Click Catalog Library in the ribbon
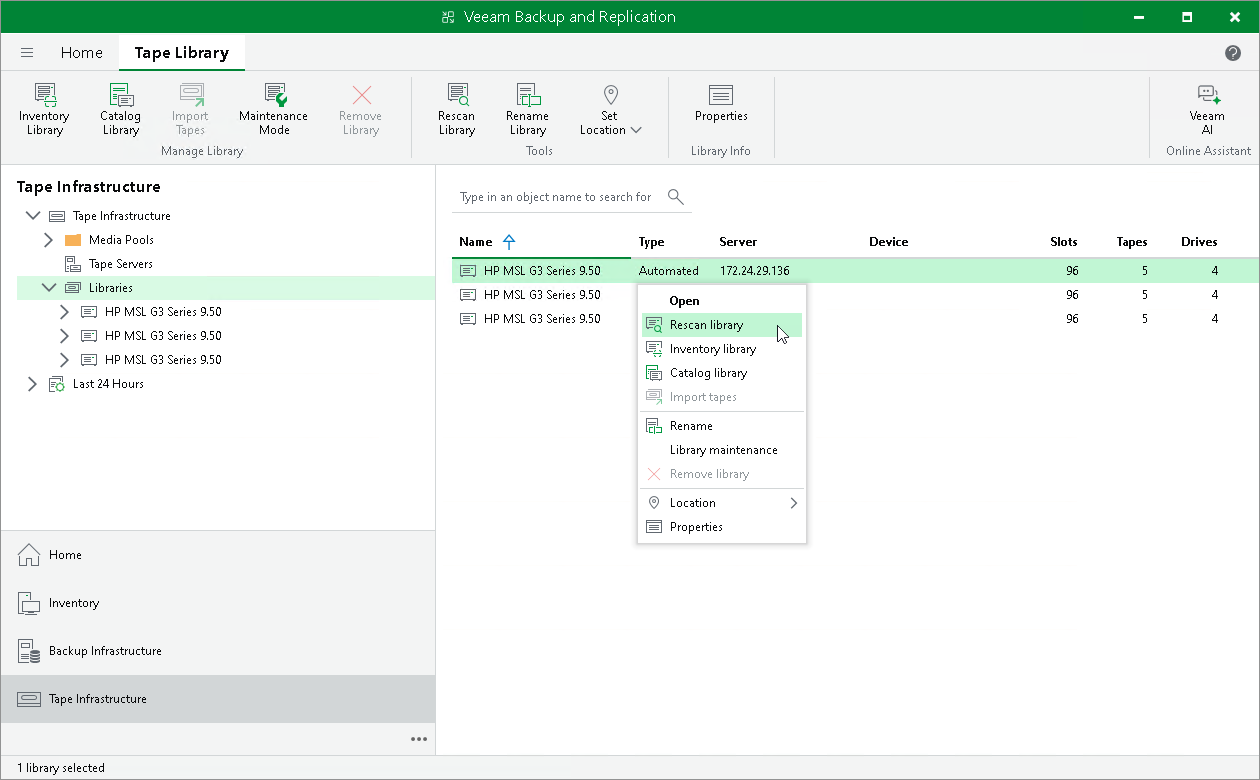 [x=120, y=110]
